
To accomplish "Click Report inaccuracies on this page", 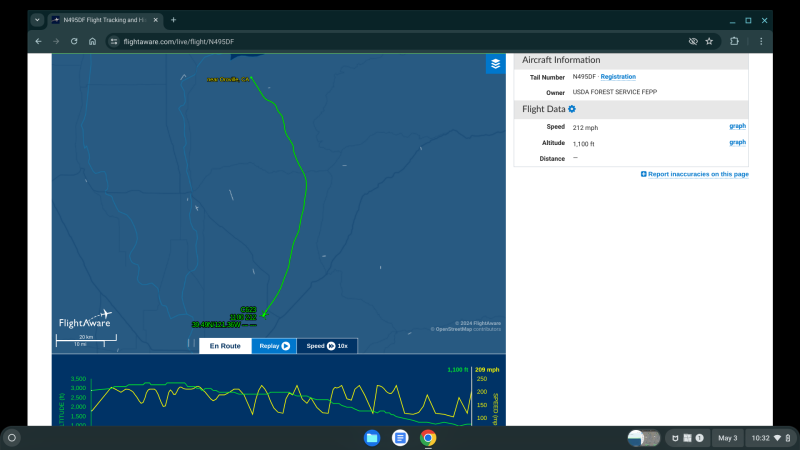I will coord(695,174).
